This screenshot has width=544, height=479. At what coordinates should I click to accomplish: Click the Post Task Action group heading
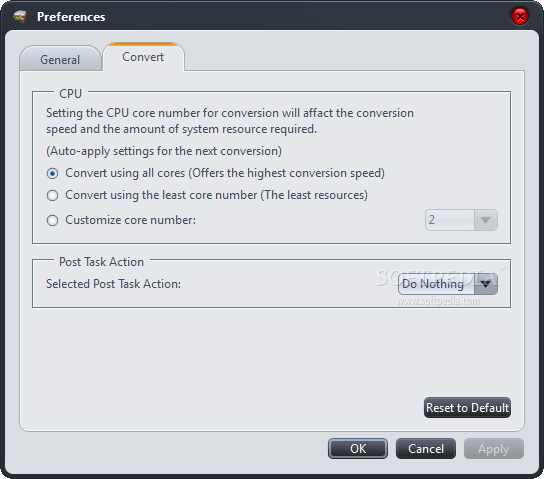tap(101, 262)
